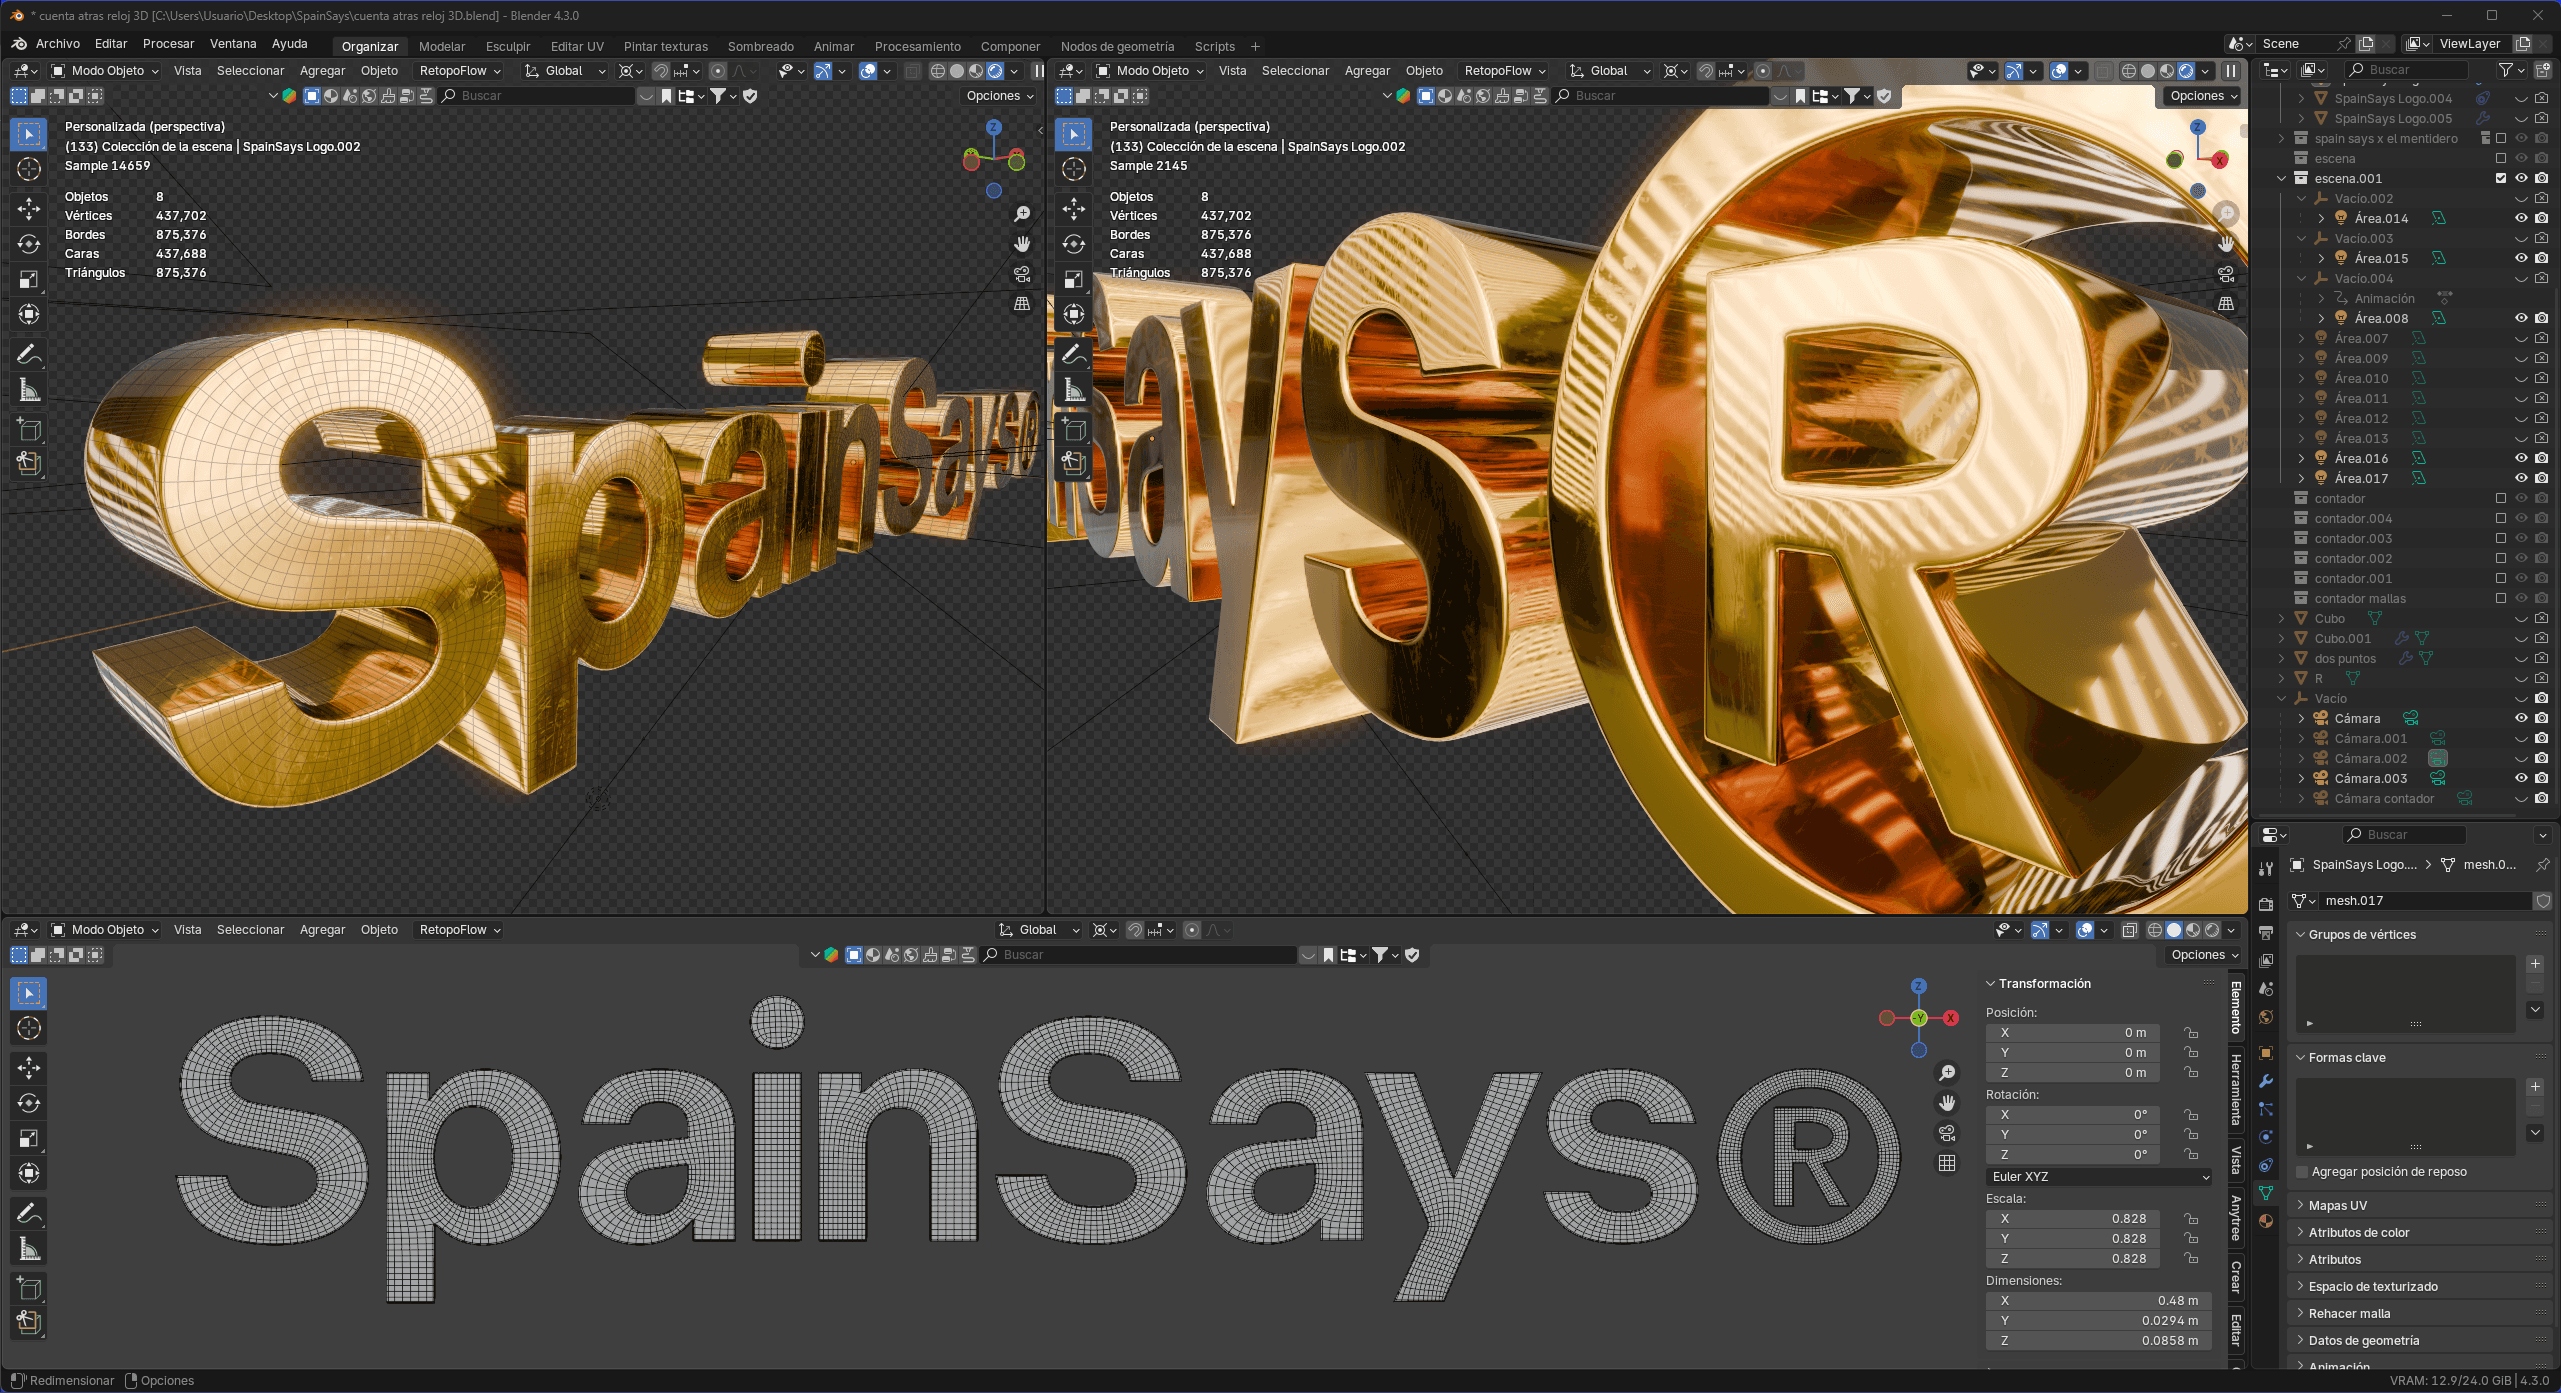Select the Annotate pencil tool in left viewport

29,354
